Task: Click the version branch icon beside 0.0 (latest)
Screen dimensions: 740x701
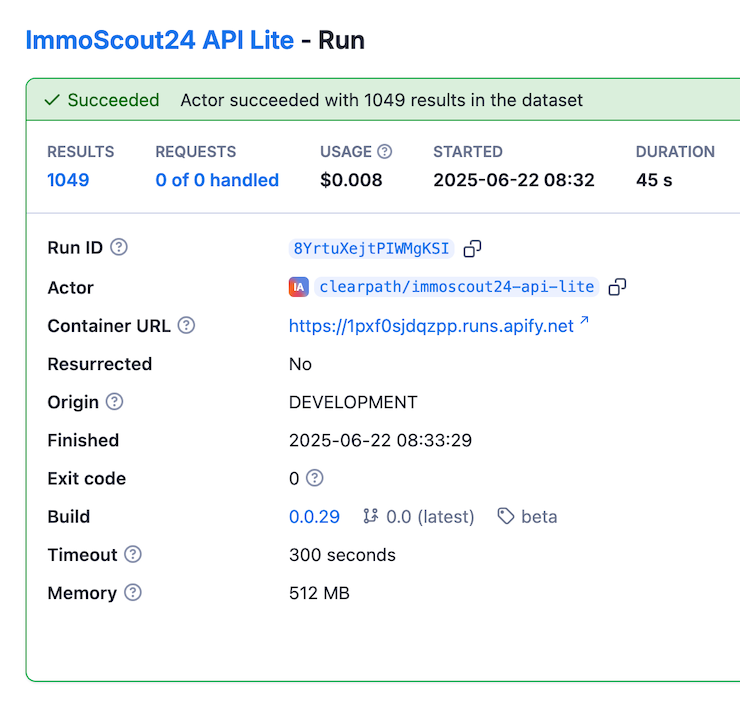Action: click(x=371, y=516)
